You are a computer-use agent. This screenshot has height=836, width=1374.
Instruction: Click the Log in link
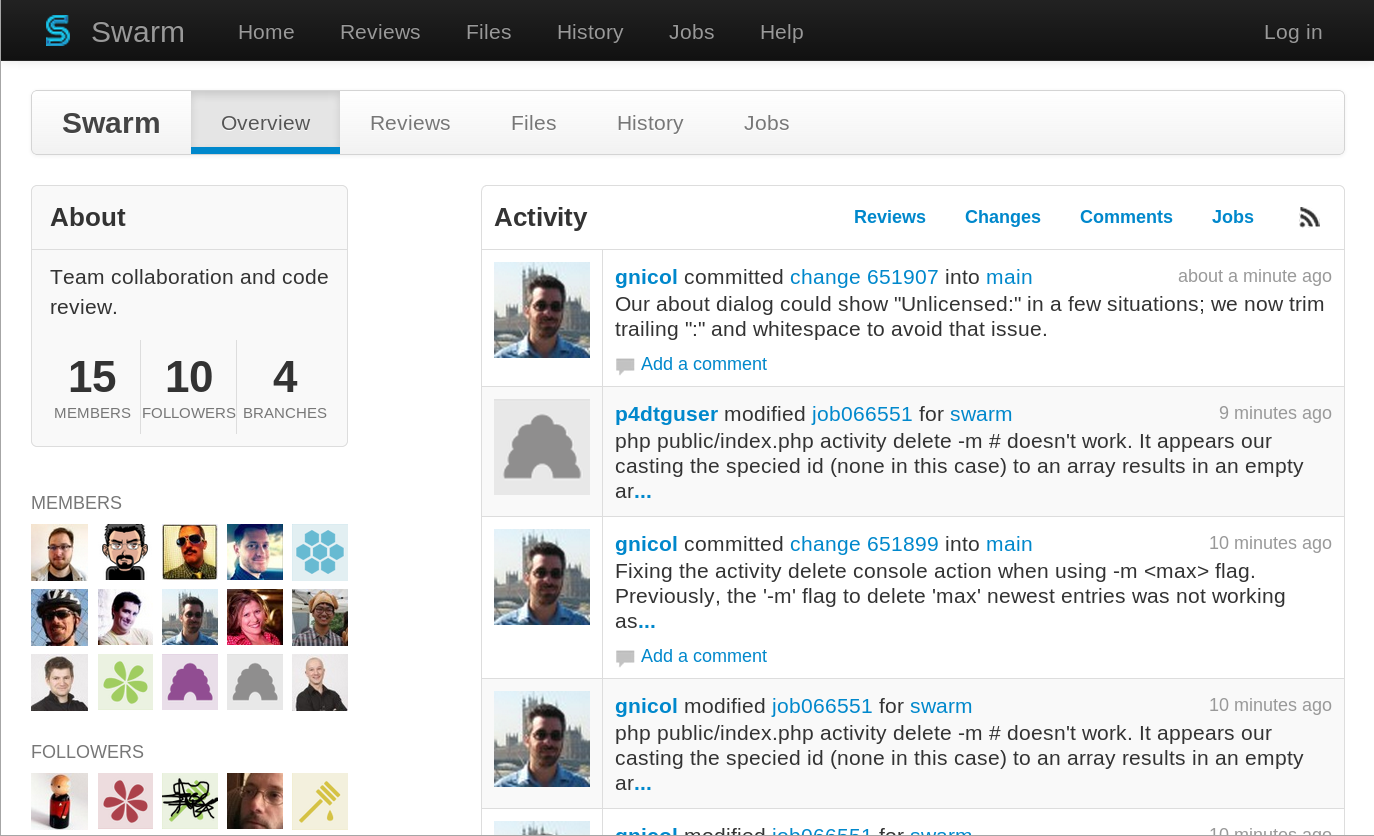click(1292, 32)
